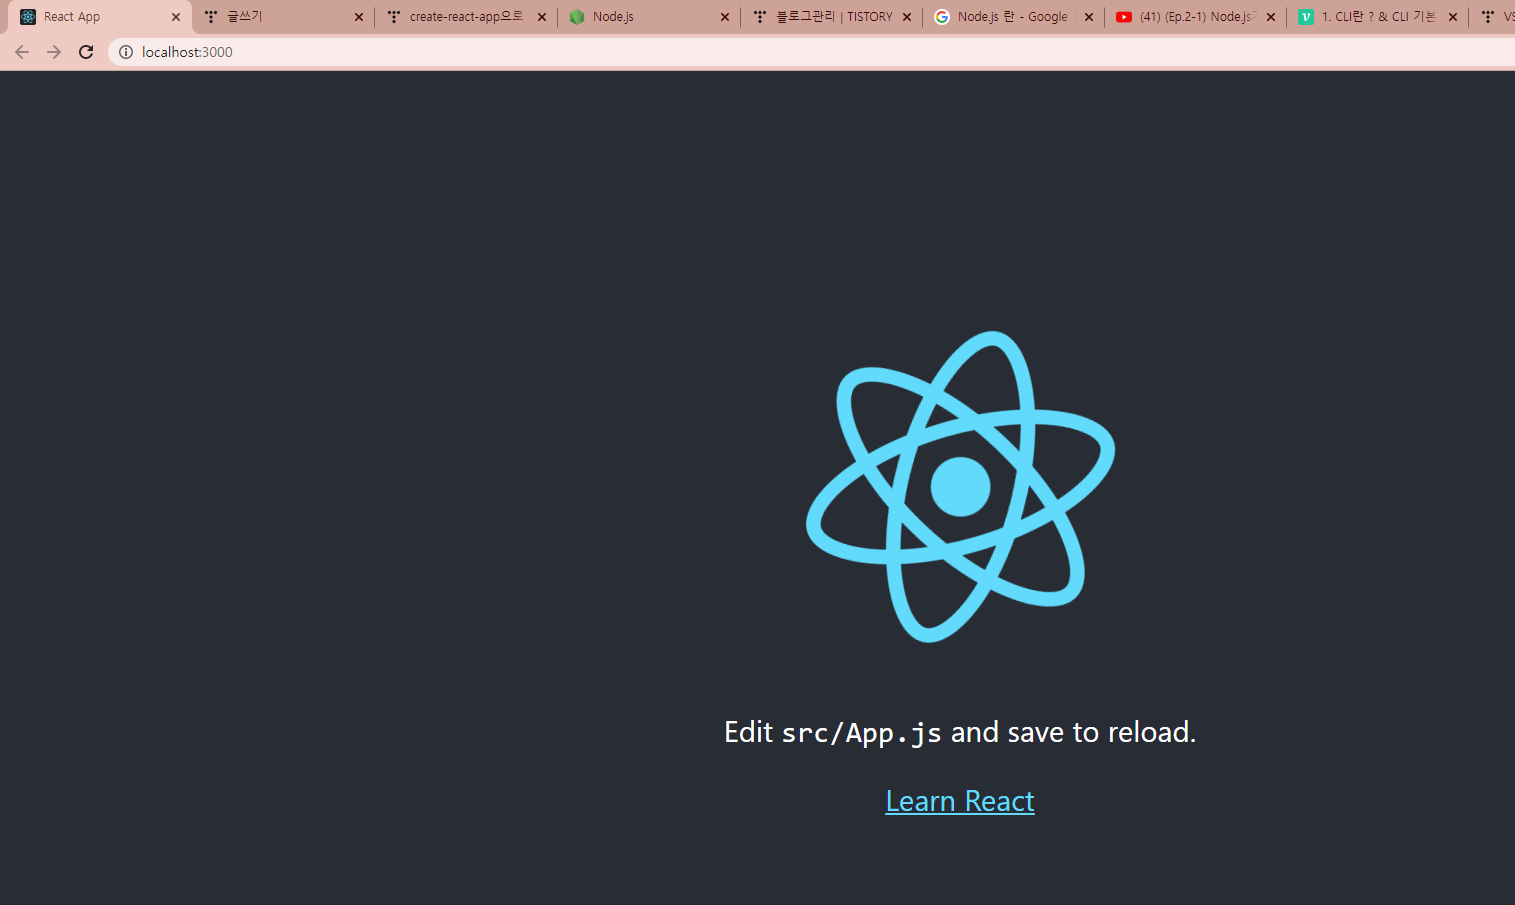Close the Node.js 란 Google tab
Screen dimensions: 1515x905
pyautogui.click(x=1089, y=17)
